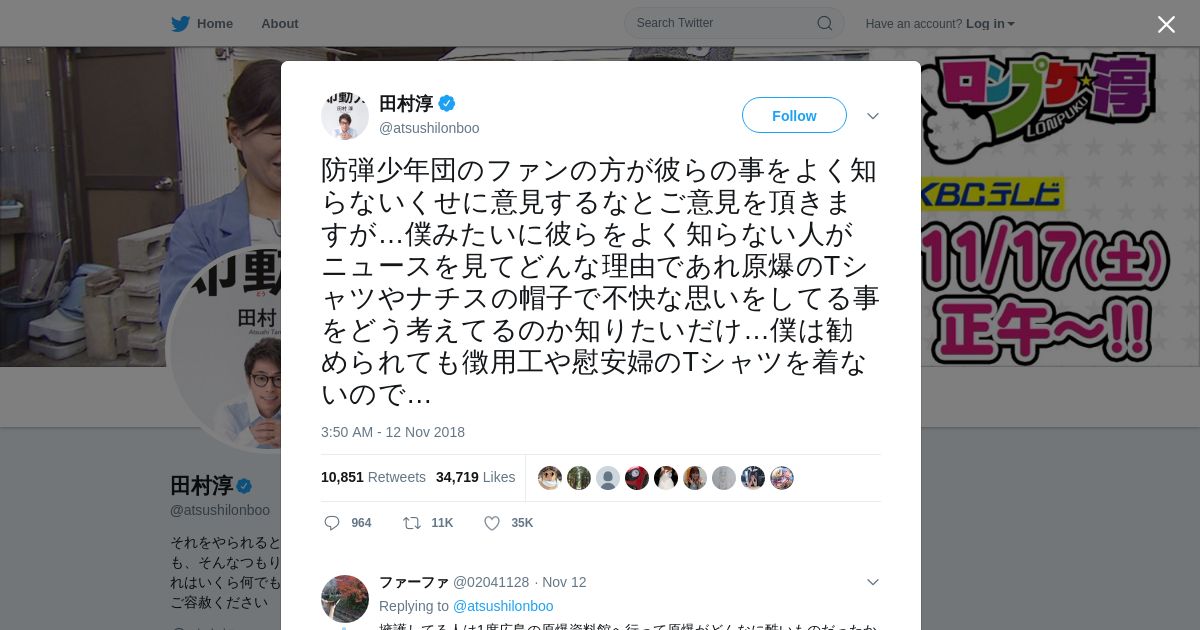Click the search magnifier icon
Image resolution: width=1200 pixels, height=630 pixels.
point(825,23)
